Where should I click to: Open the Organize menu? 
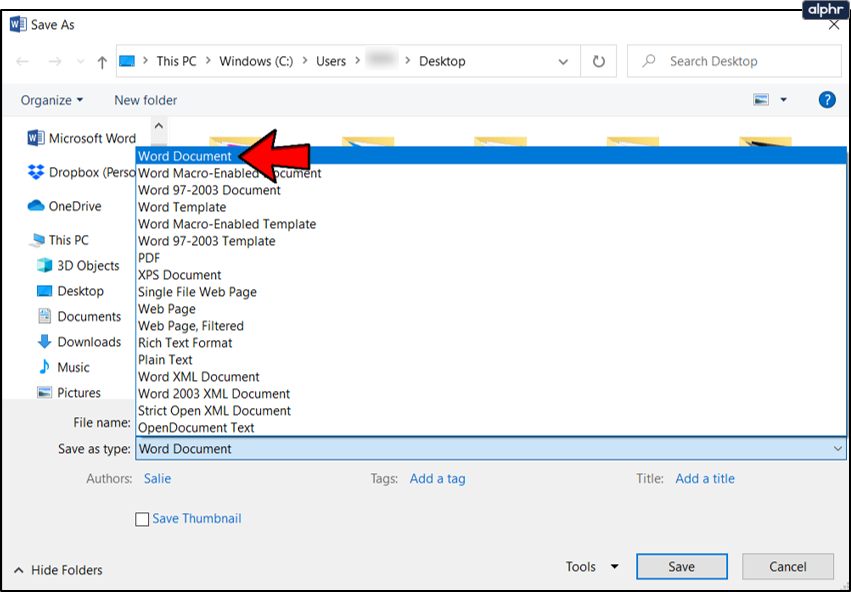[x=52, y=100]
